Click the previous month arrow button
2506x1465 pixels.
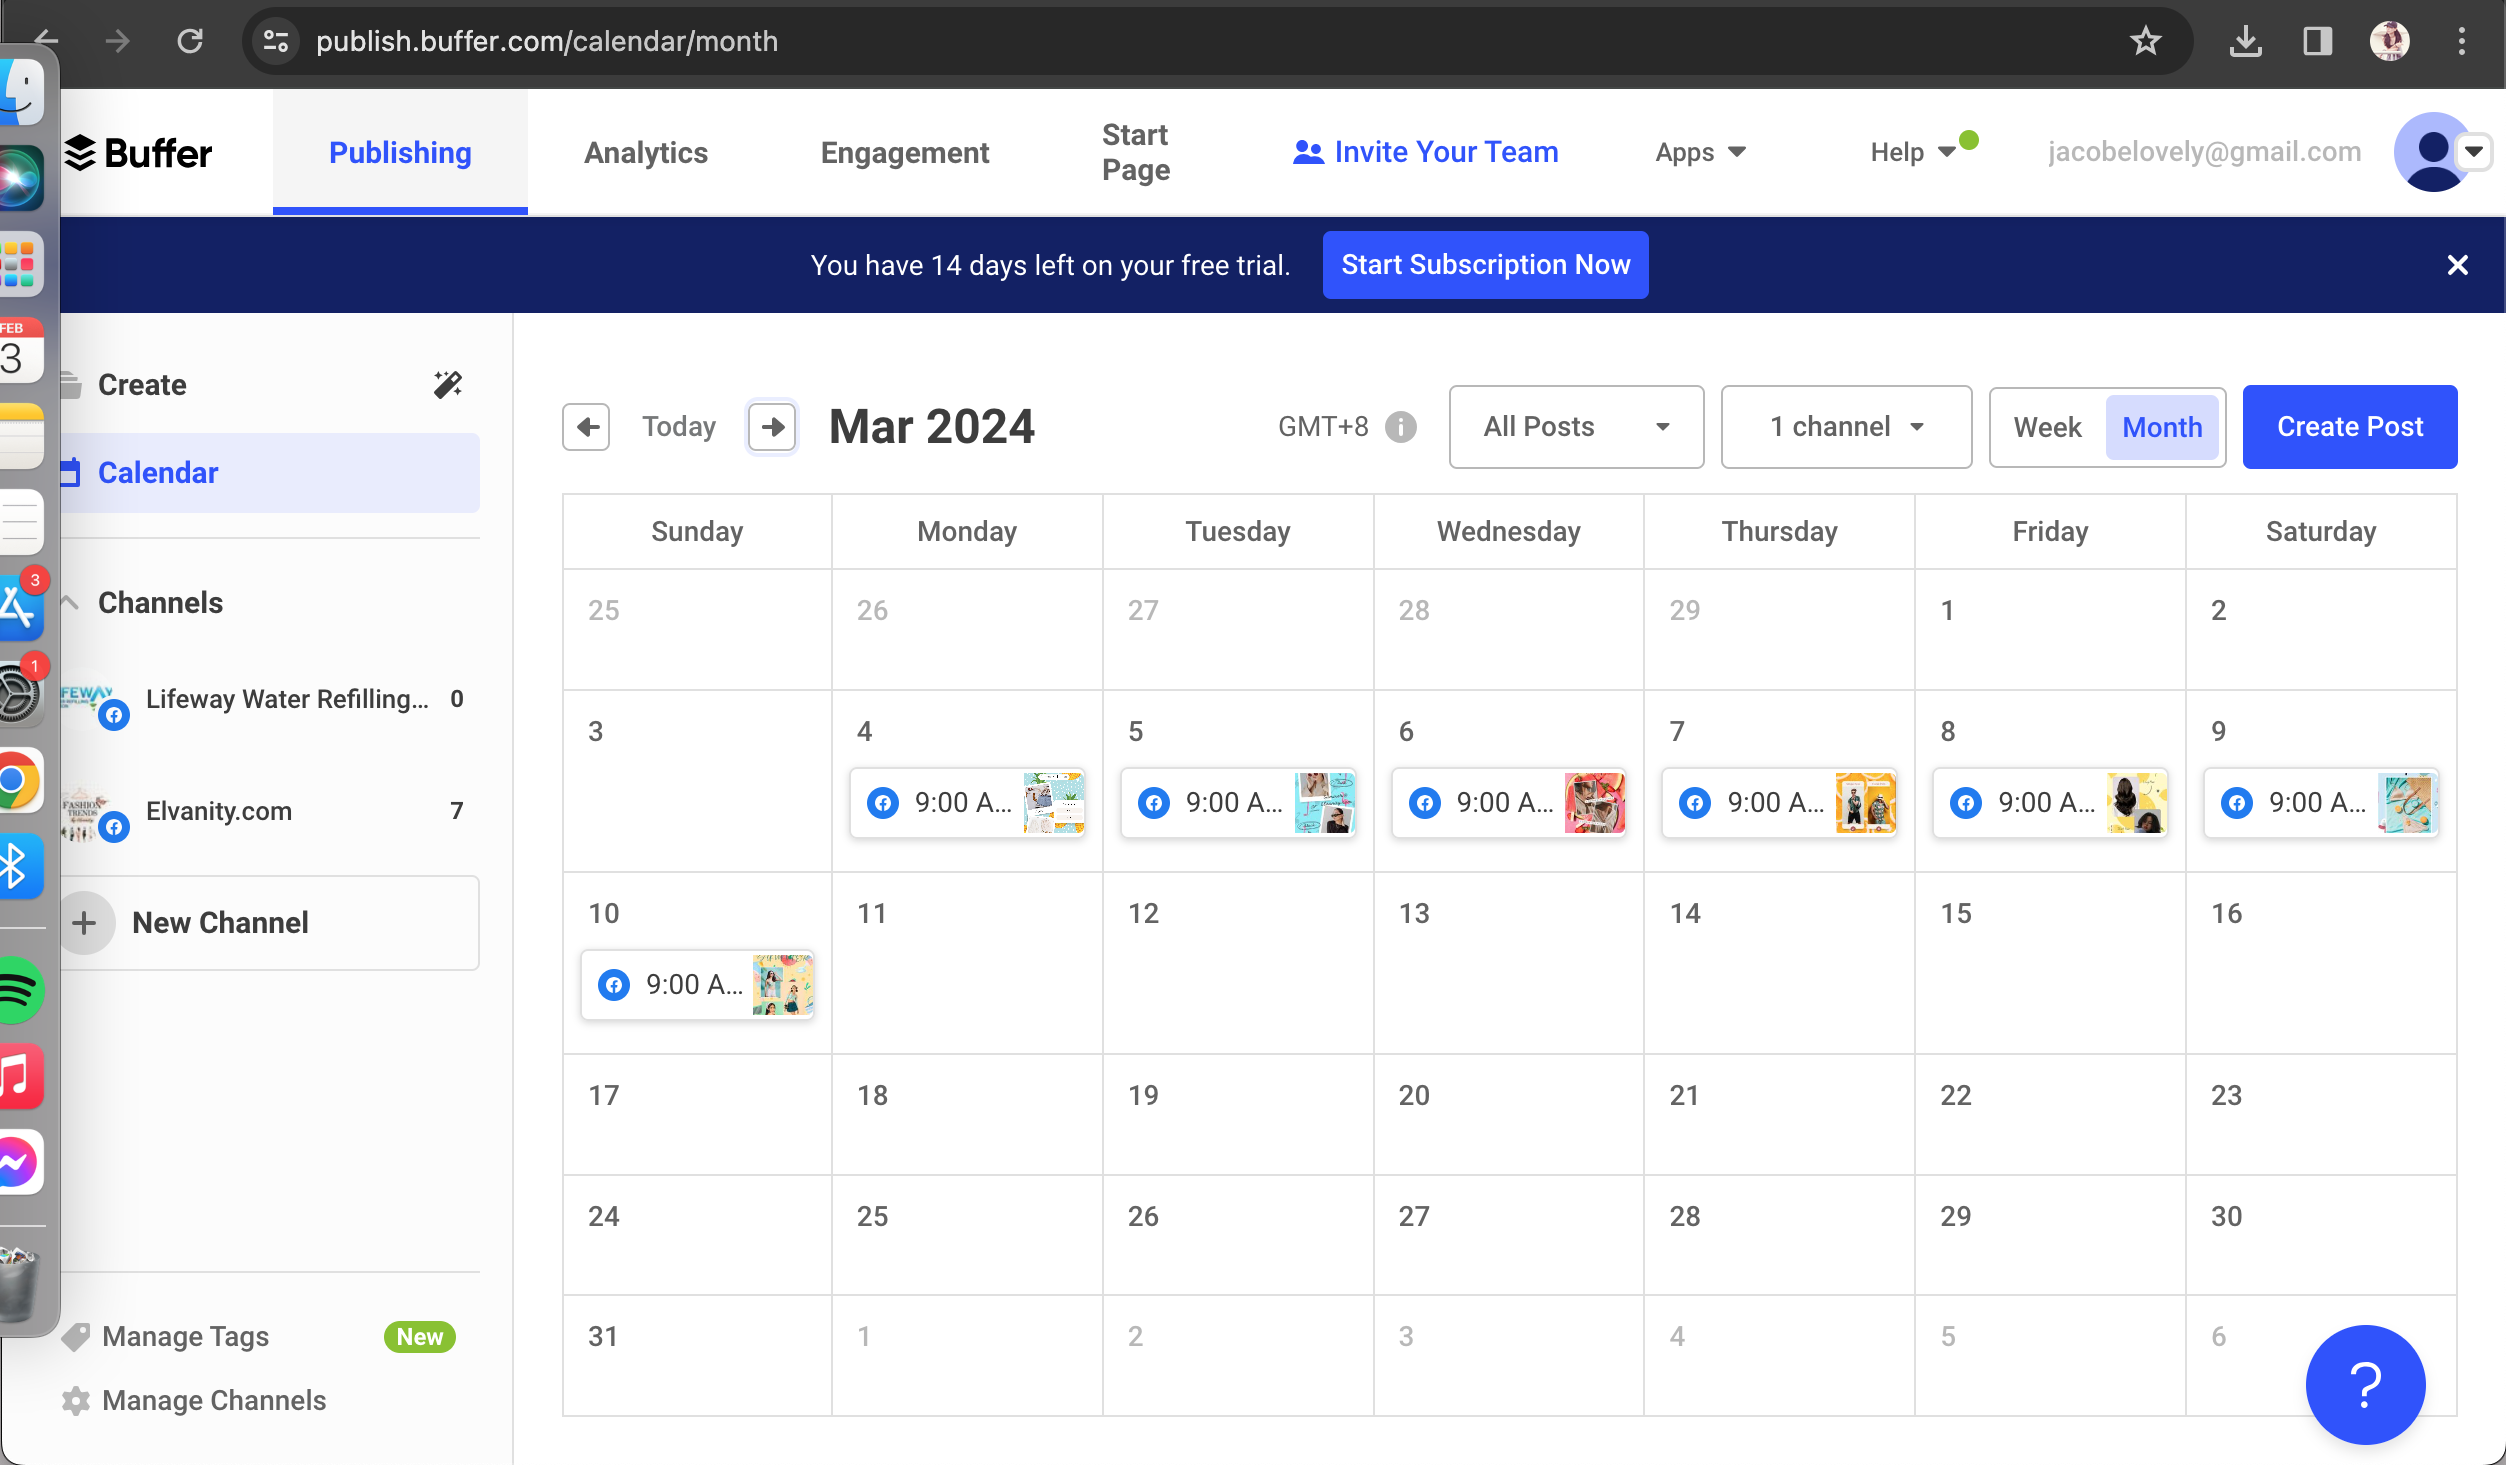point(587,427)
